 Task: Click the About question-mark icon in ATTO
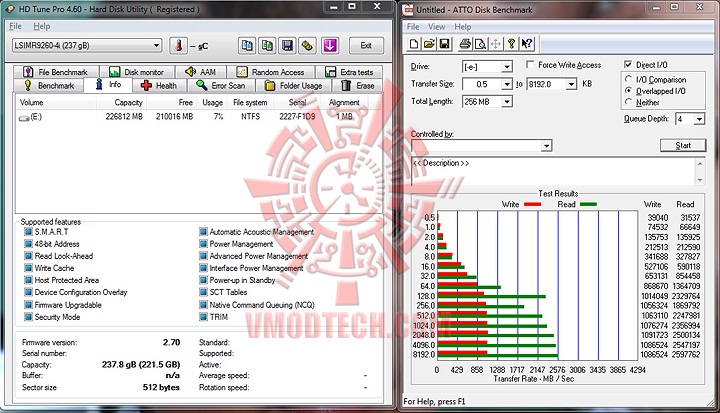pos(512,44)
